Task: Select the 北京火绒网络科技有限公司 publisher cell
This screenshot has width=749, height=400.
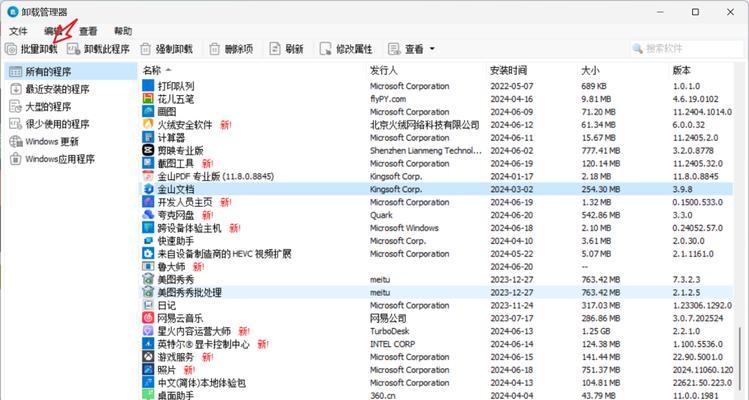Action: point(425,125)
